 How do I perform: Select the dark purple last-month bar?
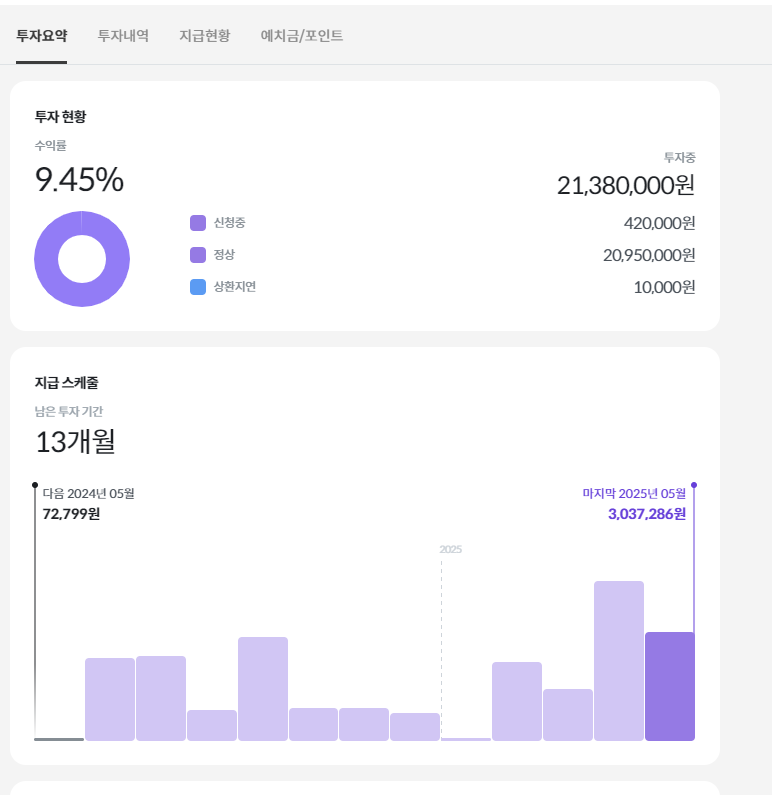[670, 686]
